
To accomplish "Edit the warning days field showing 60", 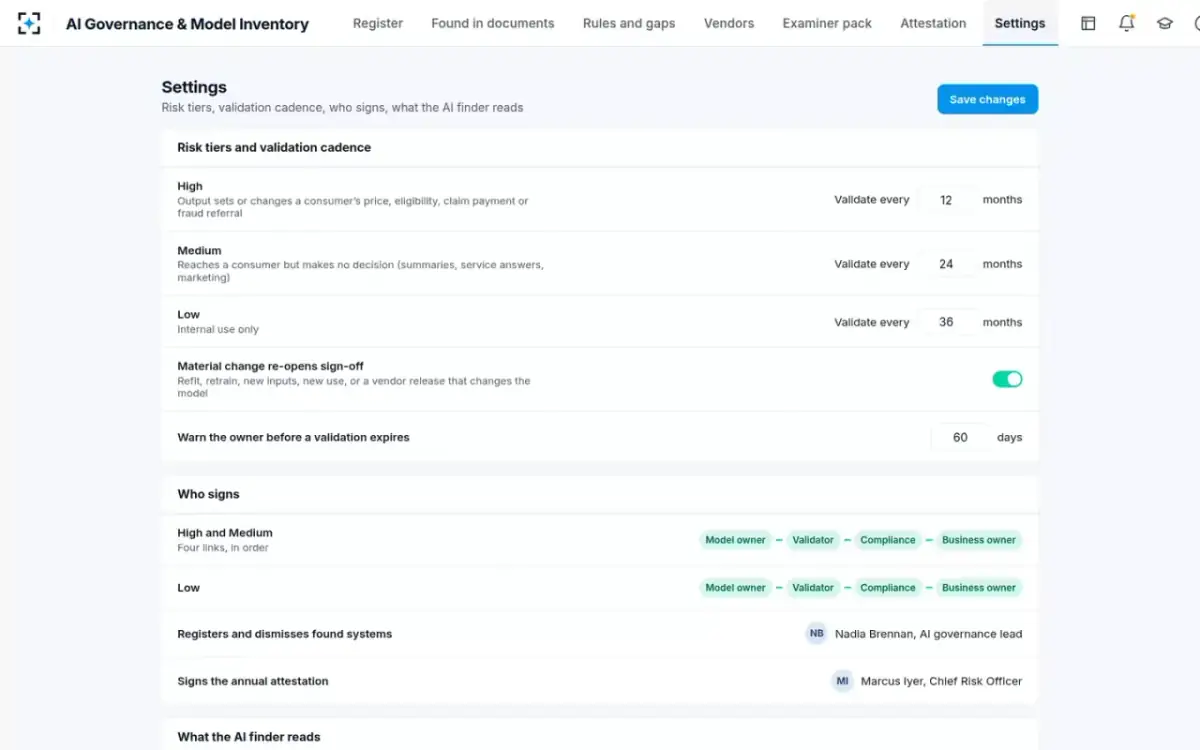I will point(960,437).
